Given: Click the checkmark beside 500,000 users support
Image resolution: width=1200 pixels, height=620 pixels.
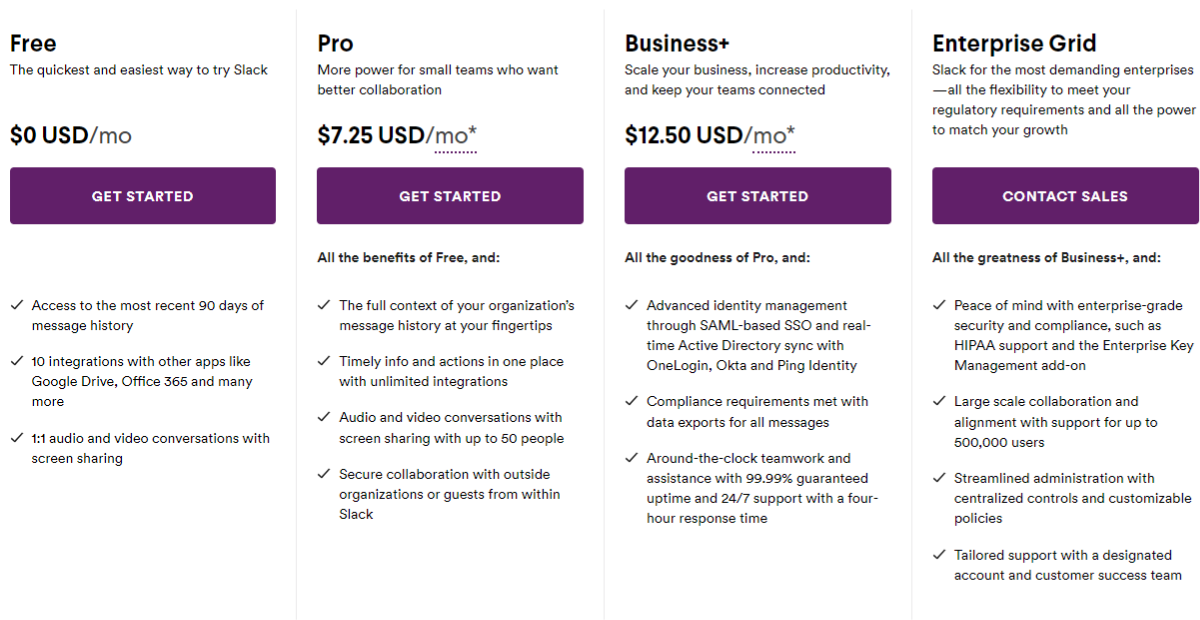Looking at the screenshot, I should [x=939, y=401].
